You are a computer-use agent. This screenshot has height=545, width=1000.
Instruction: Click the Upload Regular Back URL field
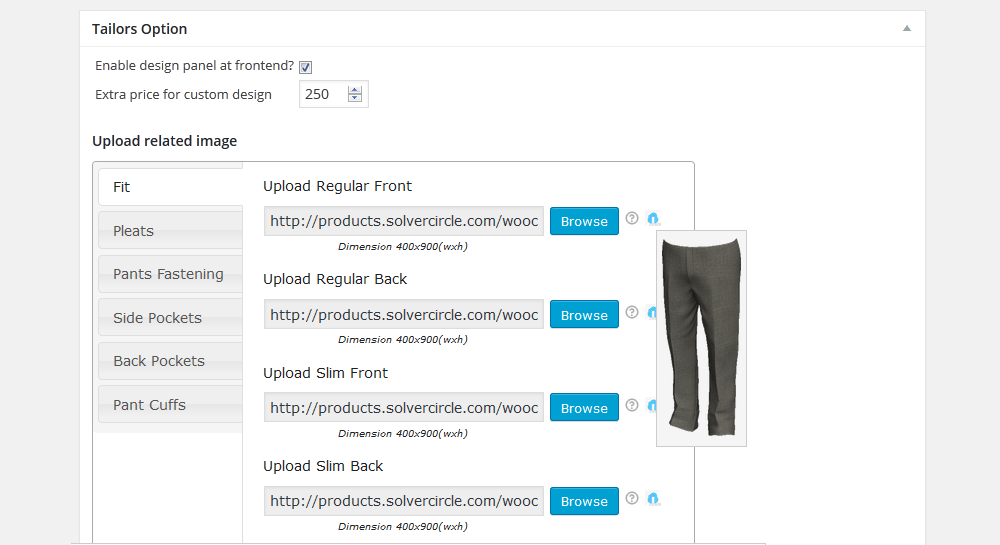tap(404, 314)
